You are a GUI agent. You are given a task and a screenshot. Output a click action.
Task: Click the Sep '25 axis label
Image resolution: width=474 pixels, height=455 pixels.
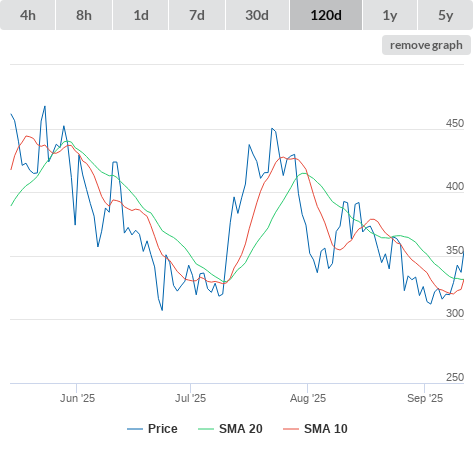point(425,398)
